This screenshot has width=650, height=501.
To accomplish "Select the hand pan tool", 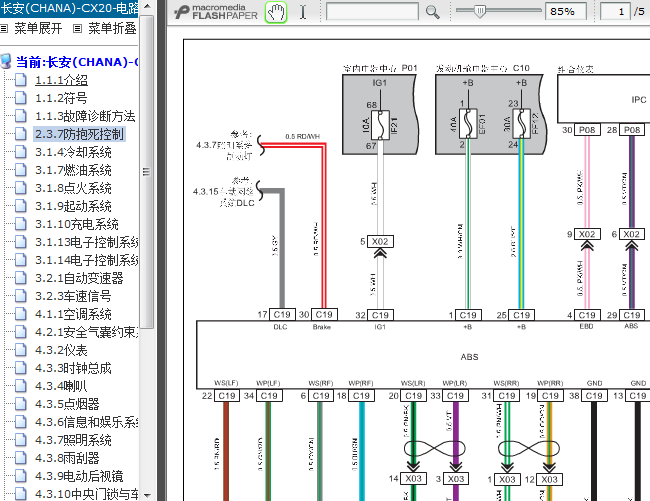I will (x=276, y=12).
